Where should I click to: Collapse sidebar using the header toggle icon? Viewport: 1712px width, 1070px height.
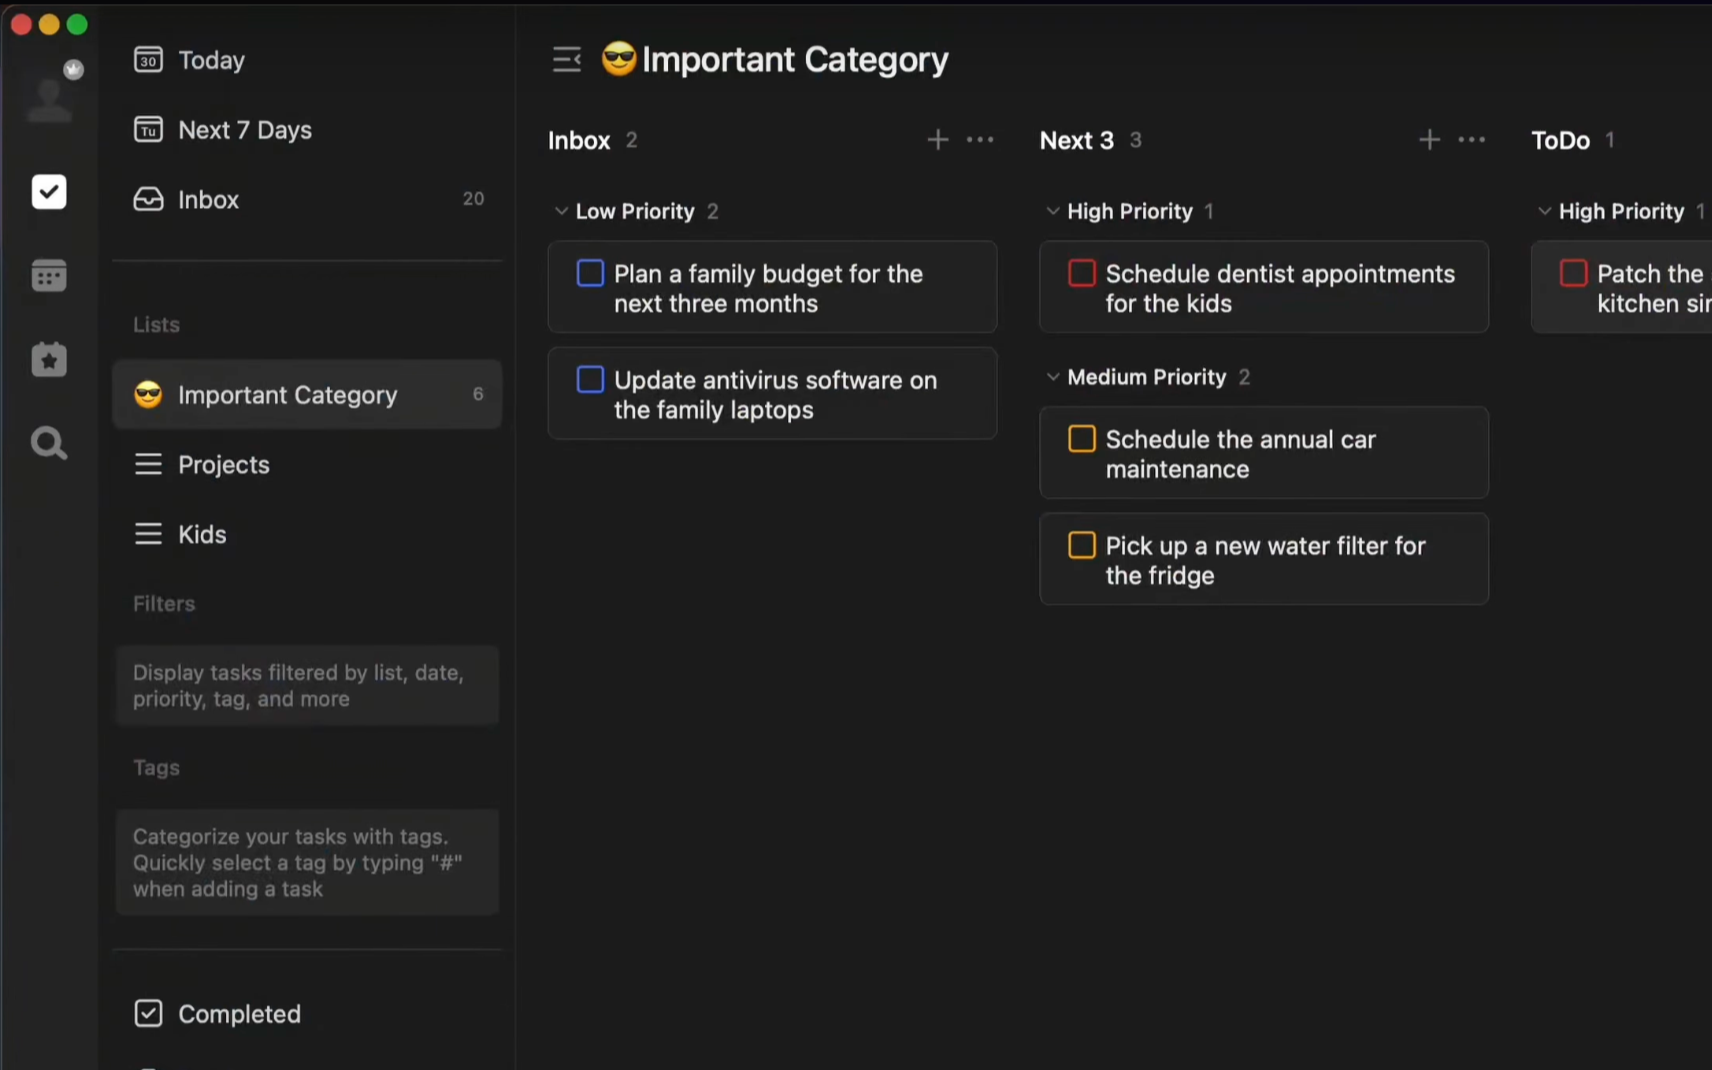tap(566, 60)
